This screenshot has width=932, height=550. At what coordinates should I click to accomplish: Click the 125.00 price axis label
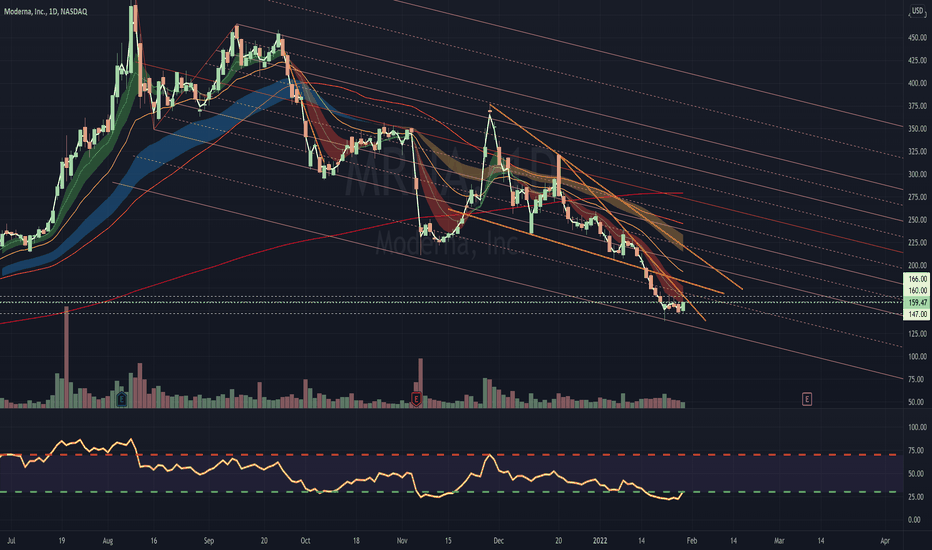(917, 334)
